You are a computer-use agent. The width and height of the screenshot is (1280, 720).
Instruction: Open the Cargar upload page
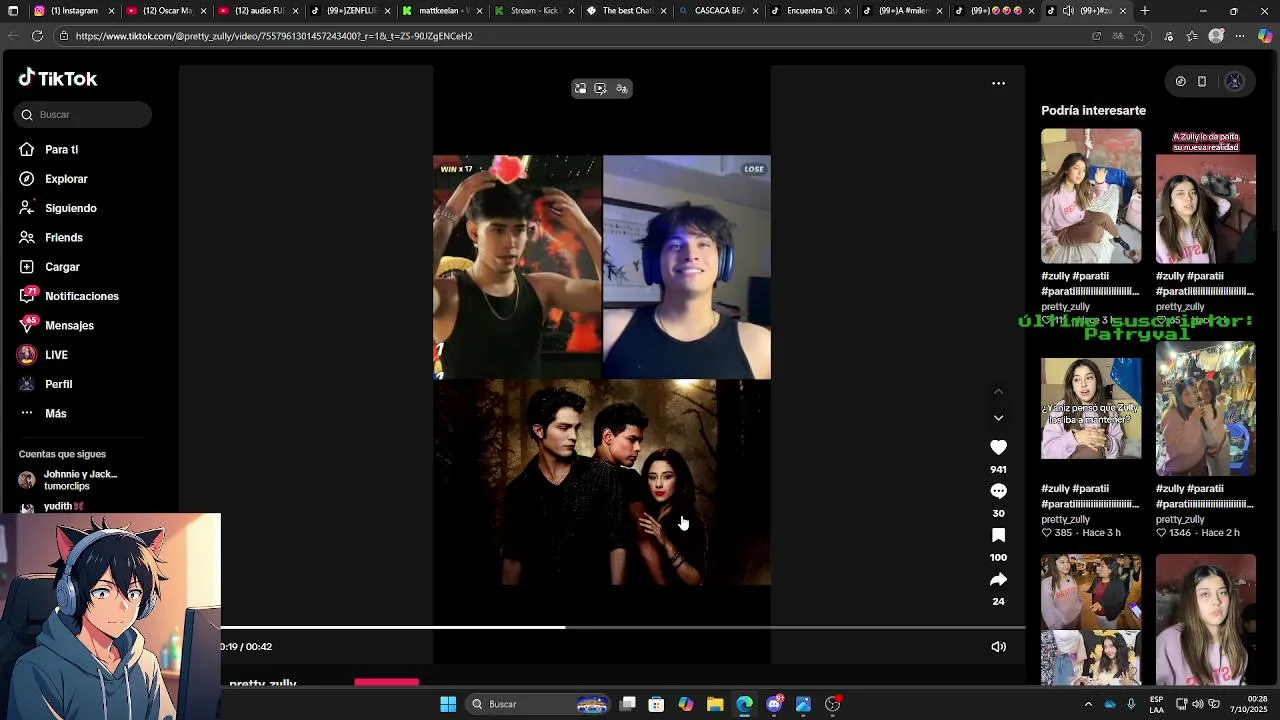coord(62,267)
